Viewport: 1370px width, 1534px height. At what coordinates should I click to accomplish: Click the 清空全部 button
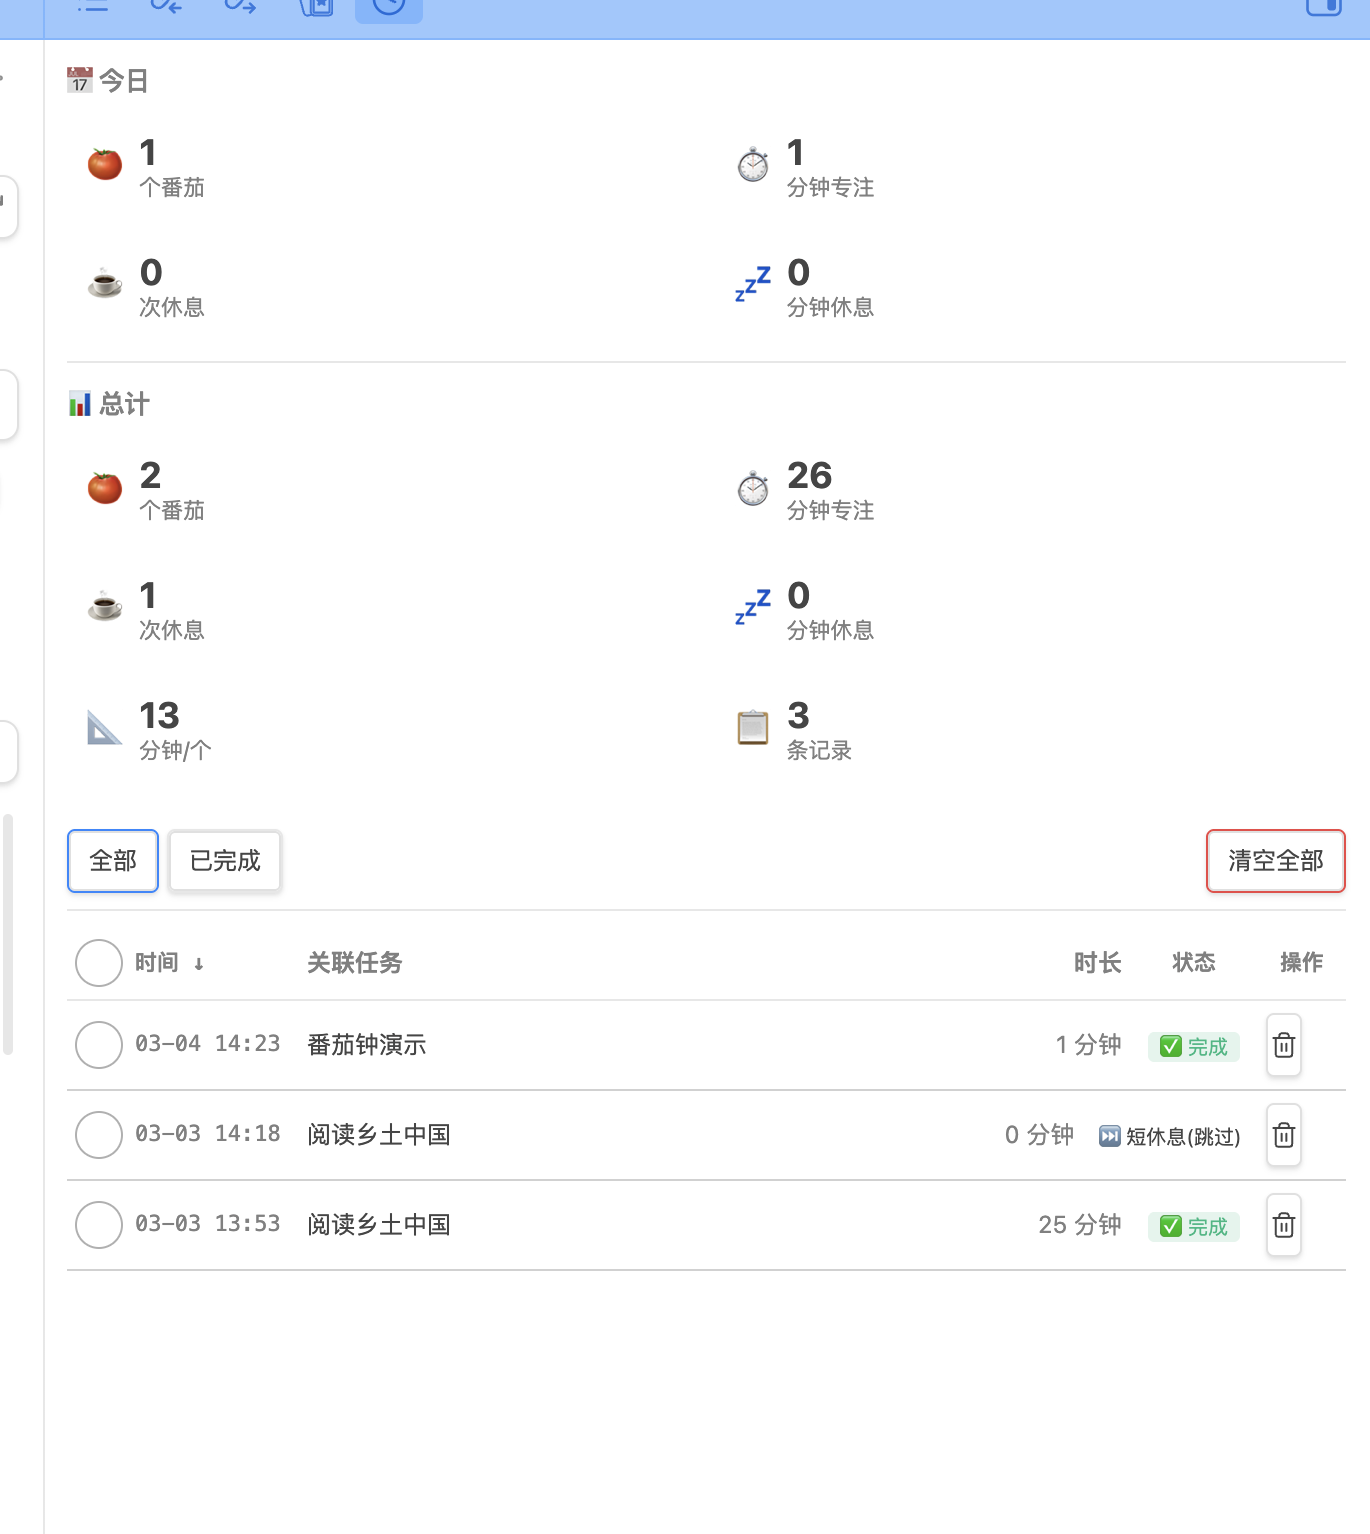click(1275, 860)
